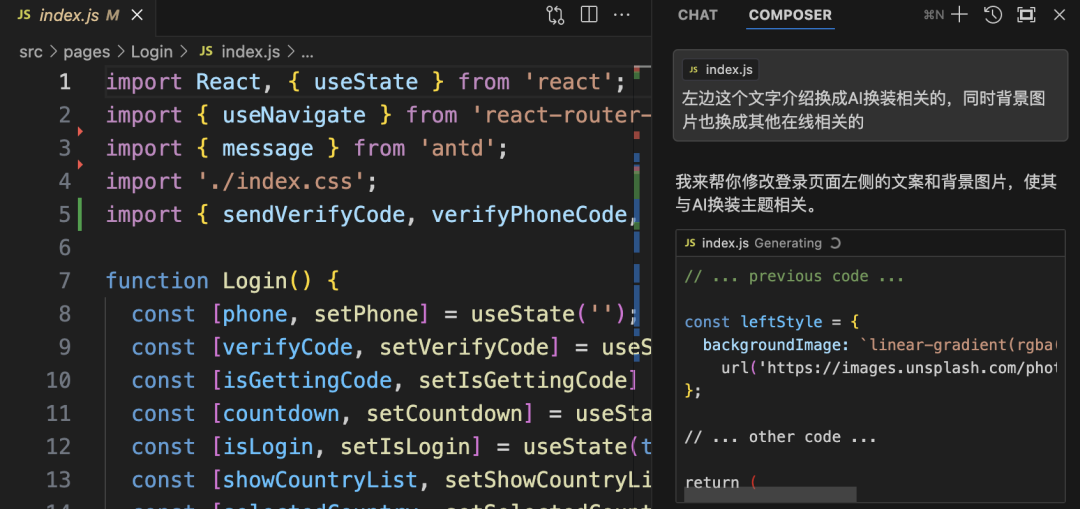Click the index.js file chip in prompt

pyautogui.click(x=720, y=70)
